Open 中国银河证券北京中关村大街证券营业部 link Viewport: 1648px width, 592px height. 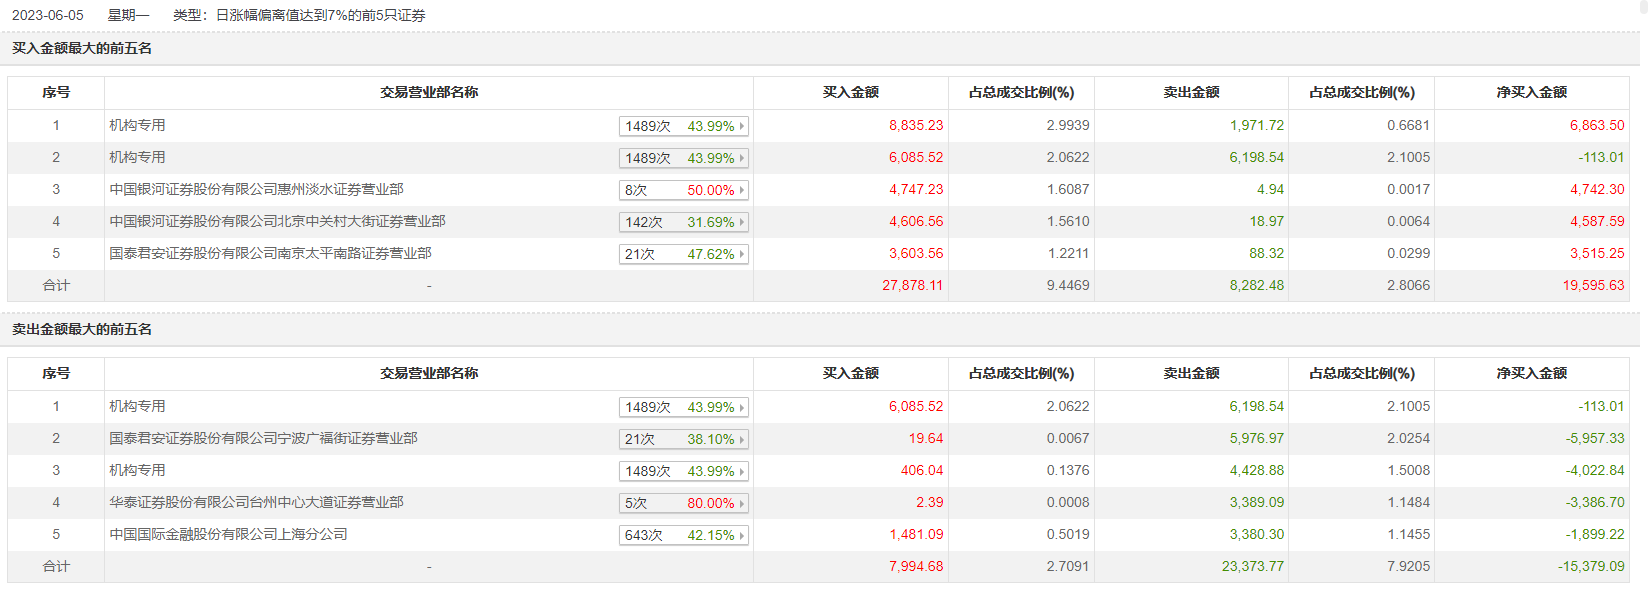point(277,221)
